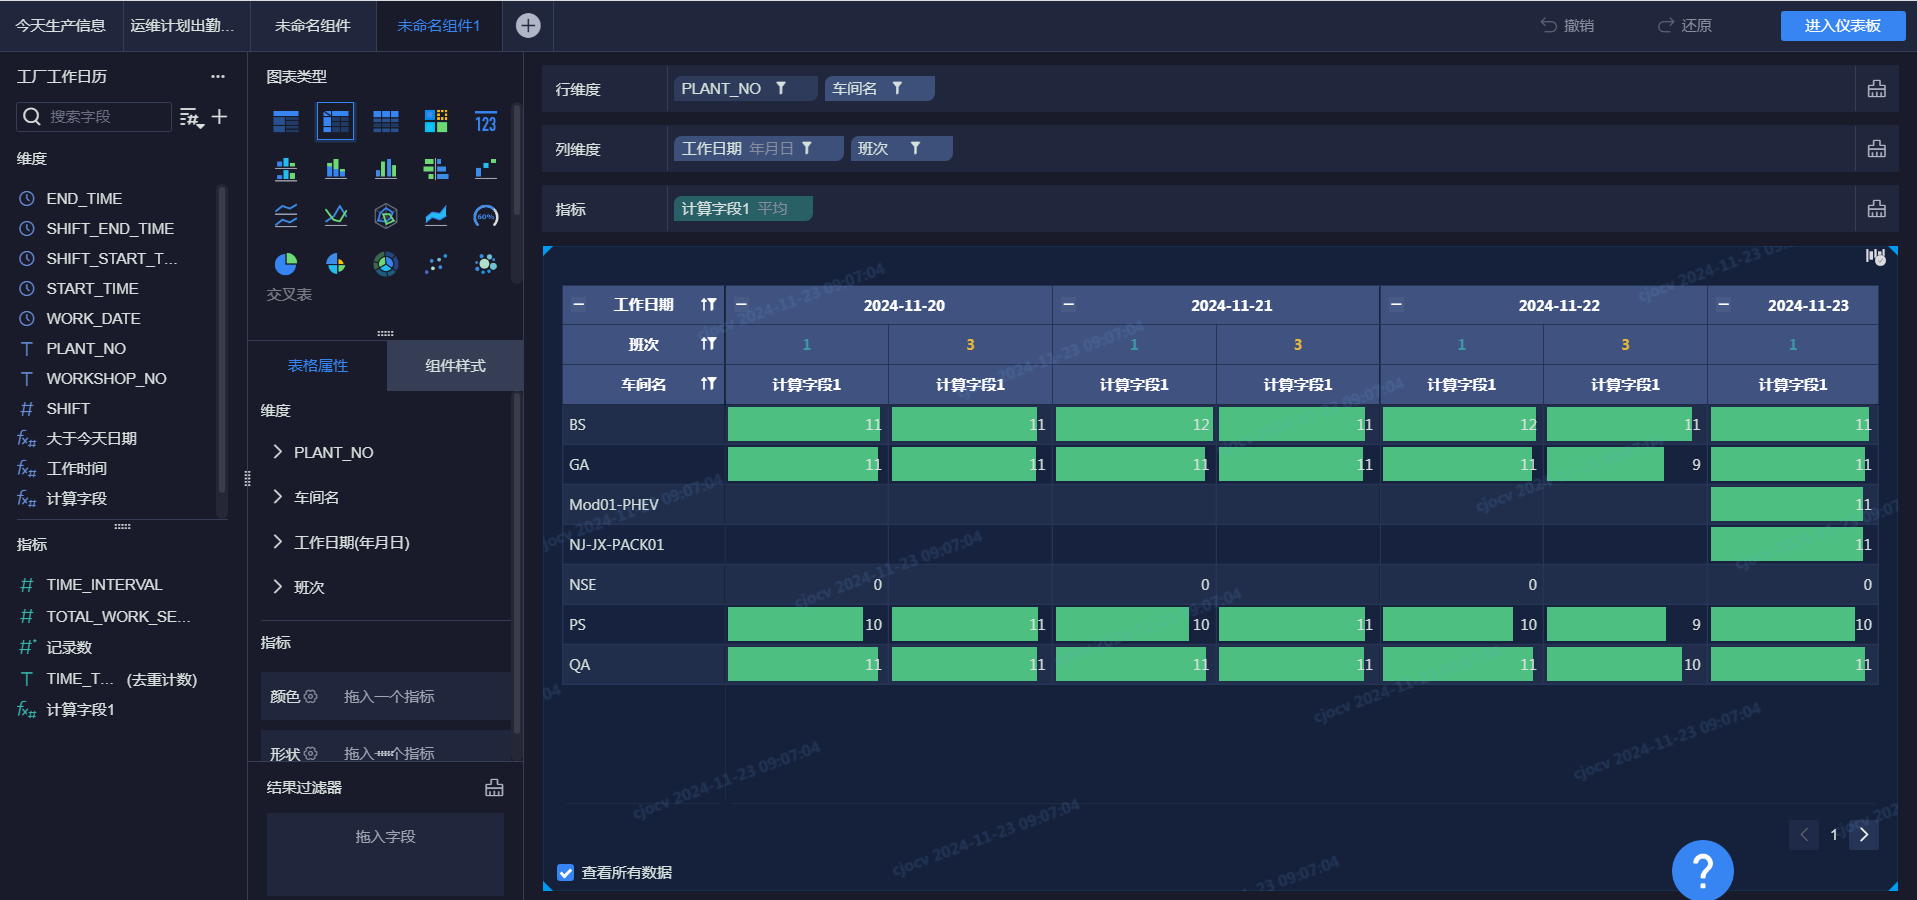Expand the PLANT_NO dimension settings
The height and width of the screenshot is (900, 1917).
coord(278,452)
